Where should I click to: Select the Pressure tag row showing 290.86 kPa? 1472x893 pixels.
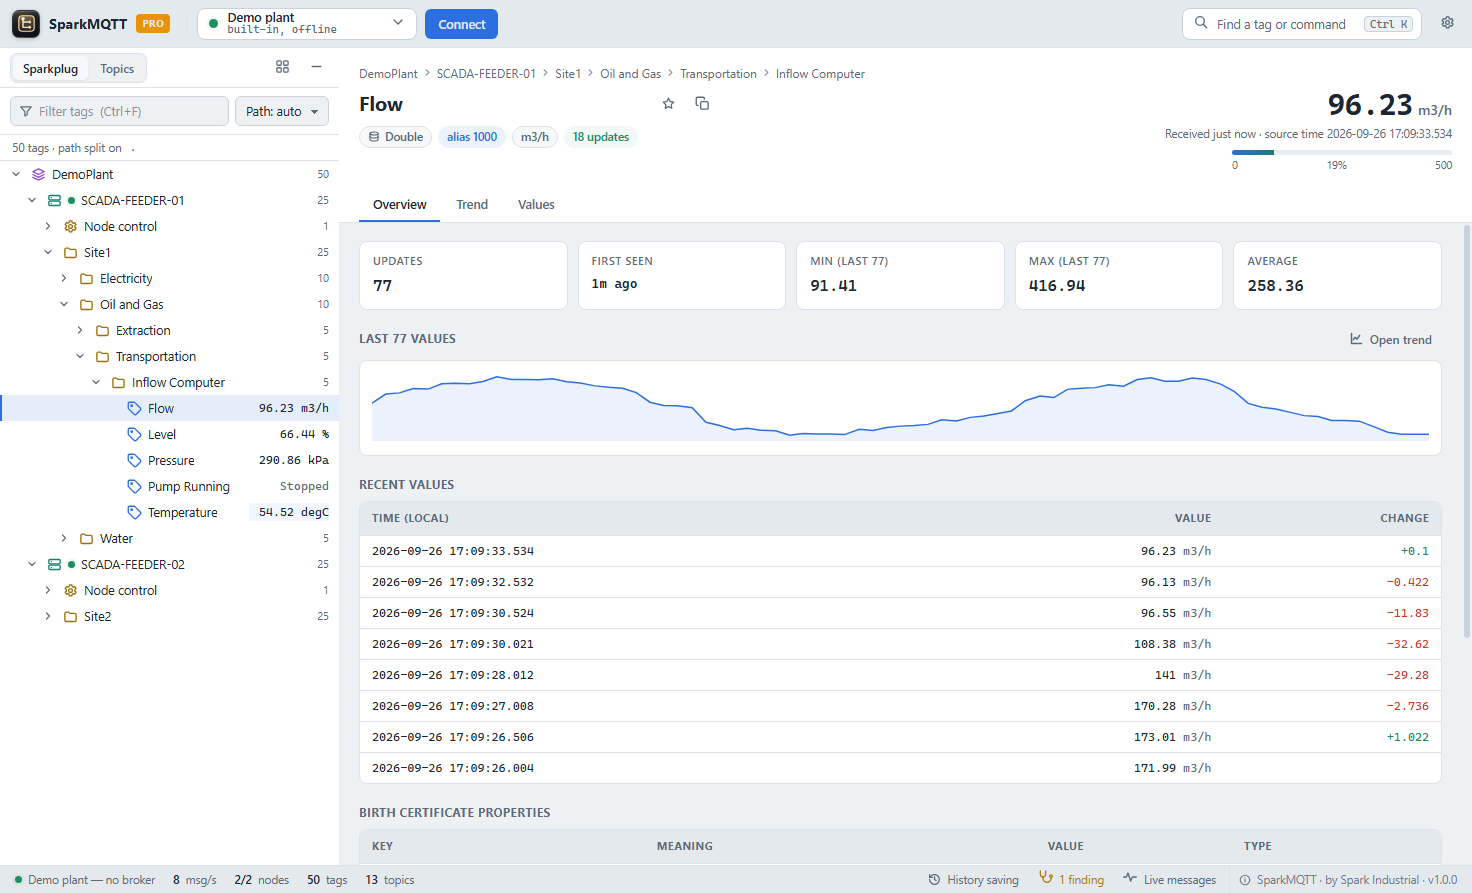pos(170,460)
